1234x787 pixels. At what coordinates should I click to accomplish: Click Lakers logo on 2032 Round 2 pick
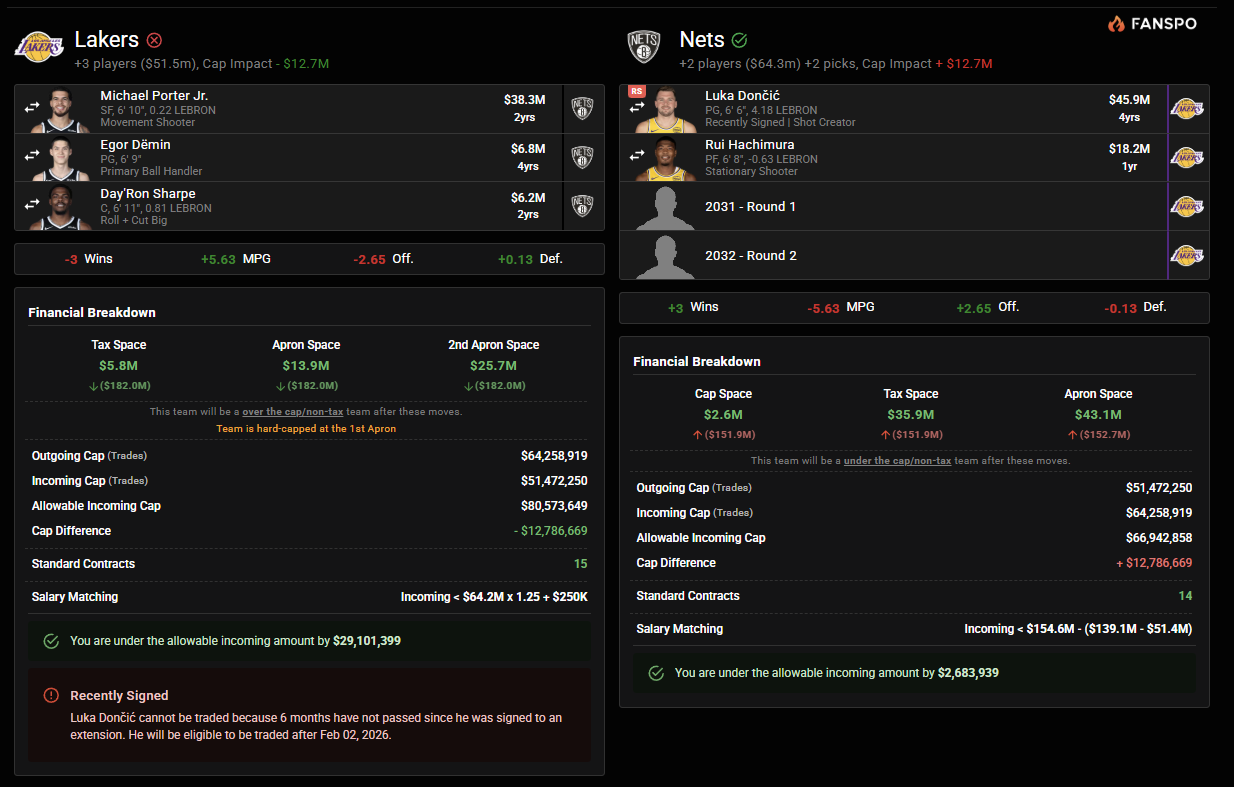pos(1187,255)
